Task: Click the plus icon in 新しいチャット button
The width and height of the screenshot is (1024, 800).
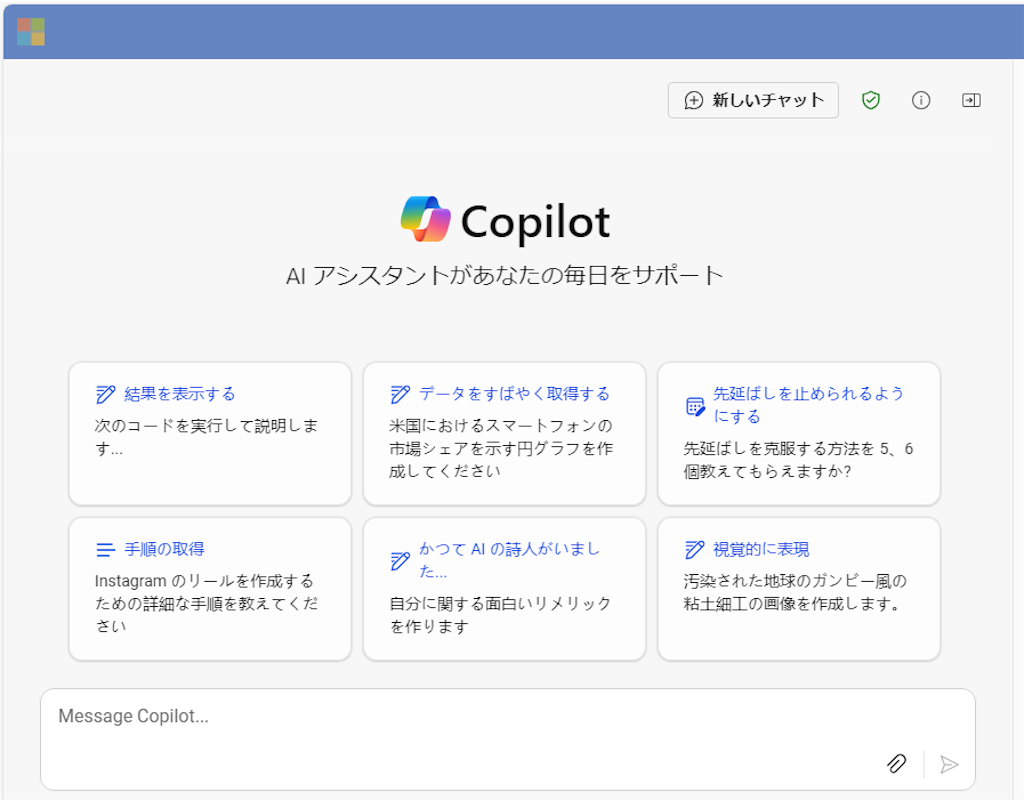Action: coord(694,101)
